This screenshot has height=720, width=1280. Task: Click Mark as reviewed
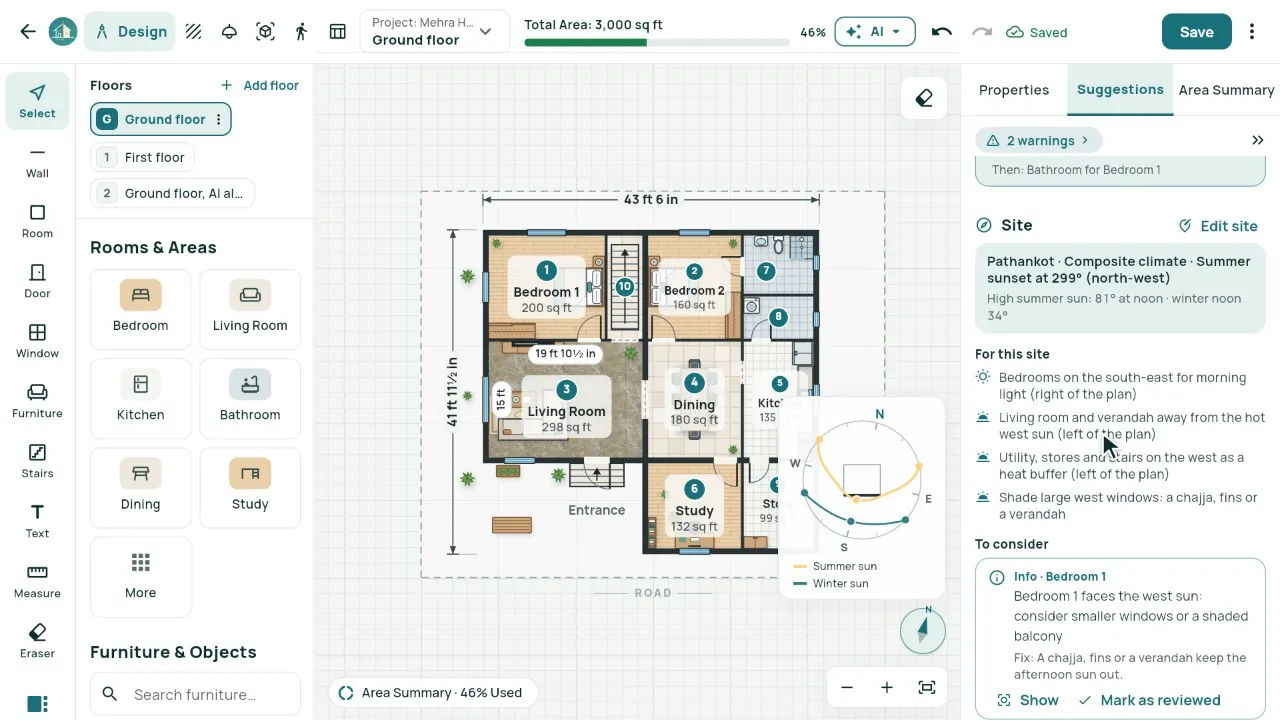(x=1149, y=700)
